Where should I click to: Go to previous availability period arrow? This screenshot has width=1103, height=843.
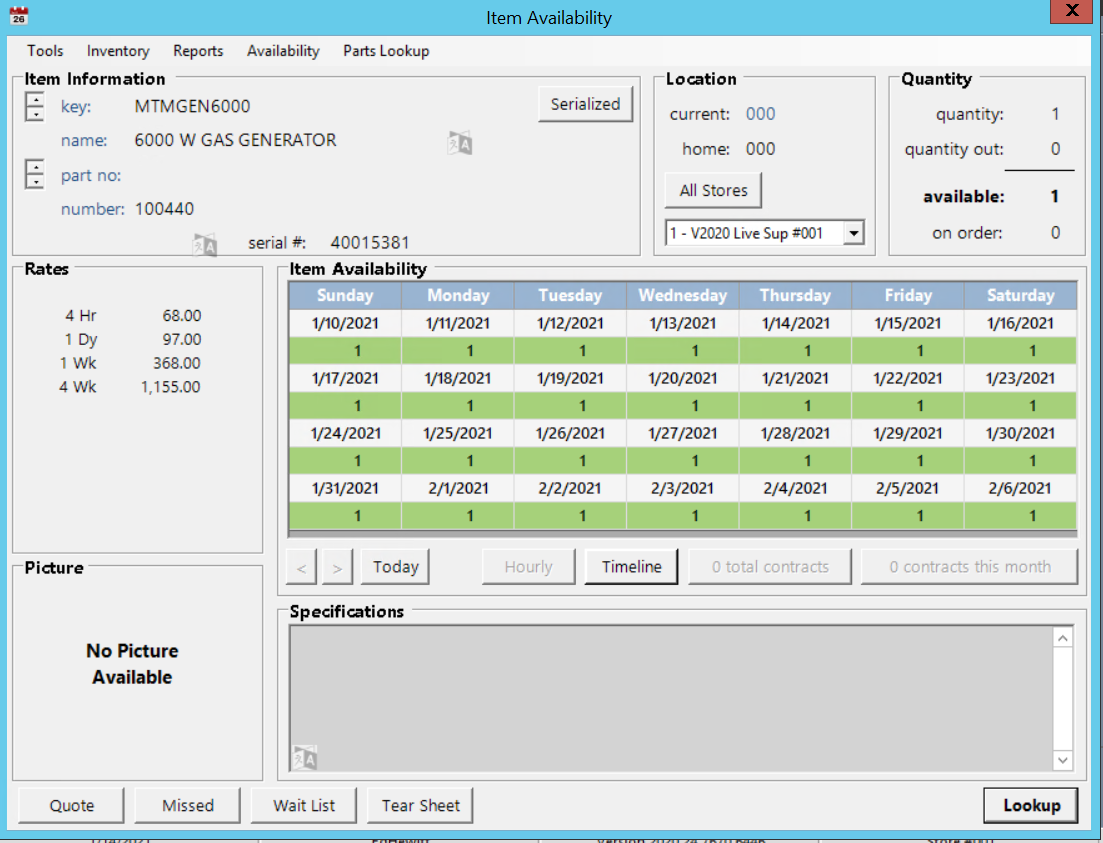tap(301, 567)
